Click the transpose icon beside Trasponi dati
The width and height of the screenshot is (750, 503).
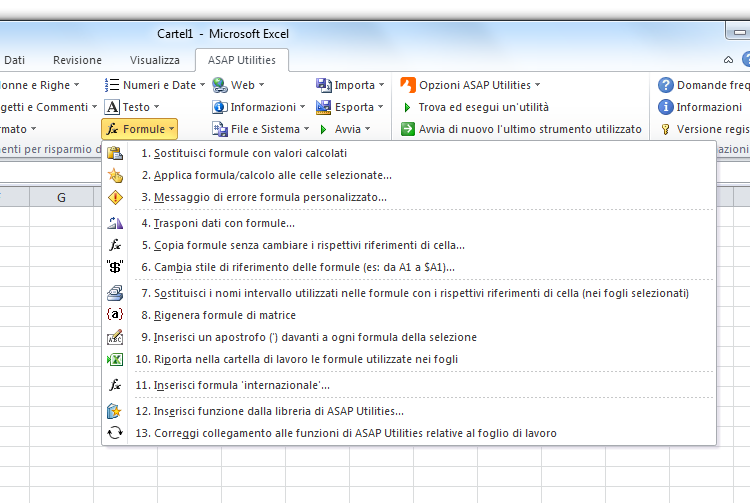point(115,223)
